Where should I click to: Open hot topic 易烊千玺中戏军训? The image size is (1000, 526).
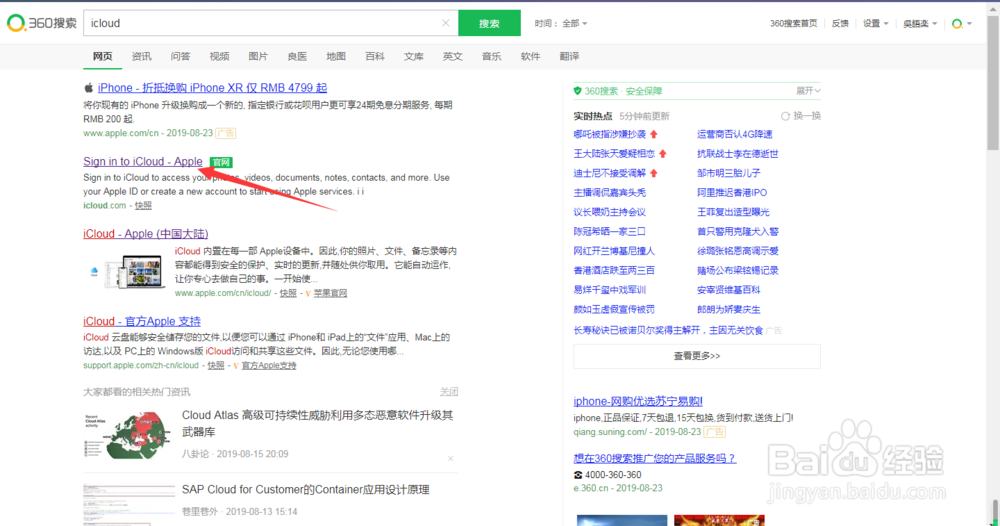(x=609, y=289)
